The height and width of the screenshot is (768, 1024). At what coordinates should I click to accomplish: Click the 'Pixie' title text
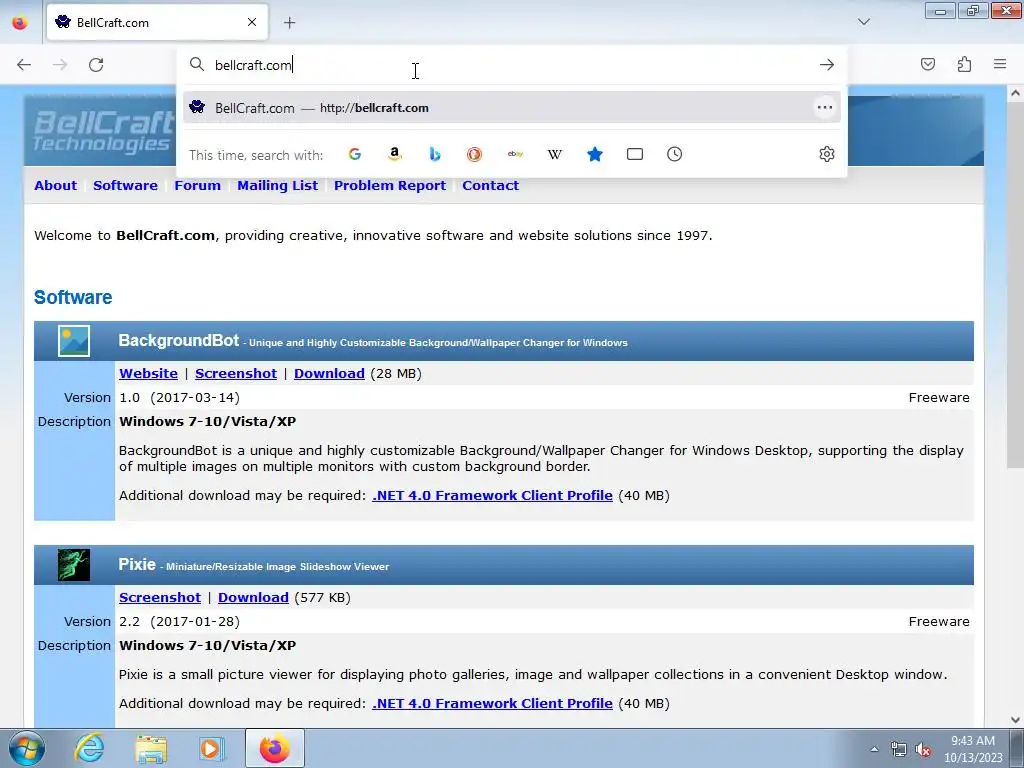[137, 564]
